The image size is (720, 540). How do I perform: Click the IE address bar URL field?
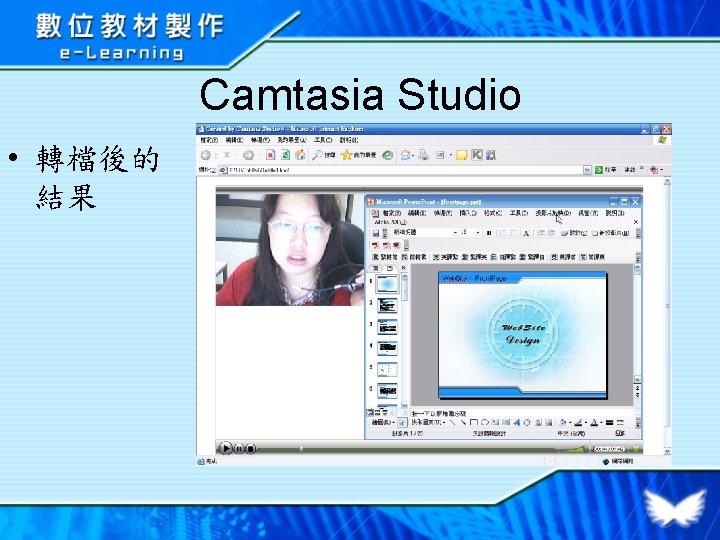coord(402,170)
